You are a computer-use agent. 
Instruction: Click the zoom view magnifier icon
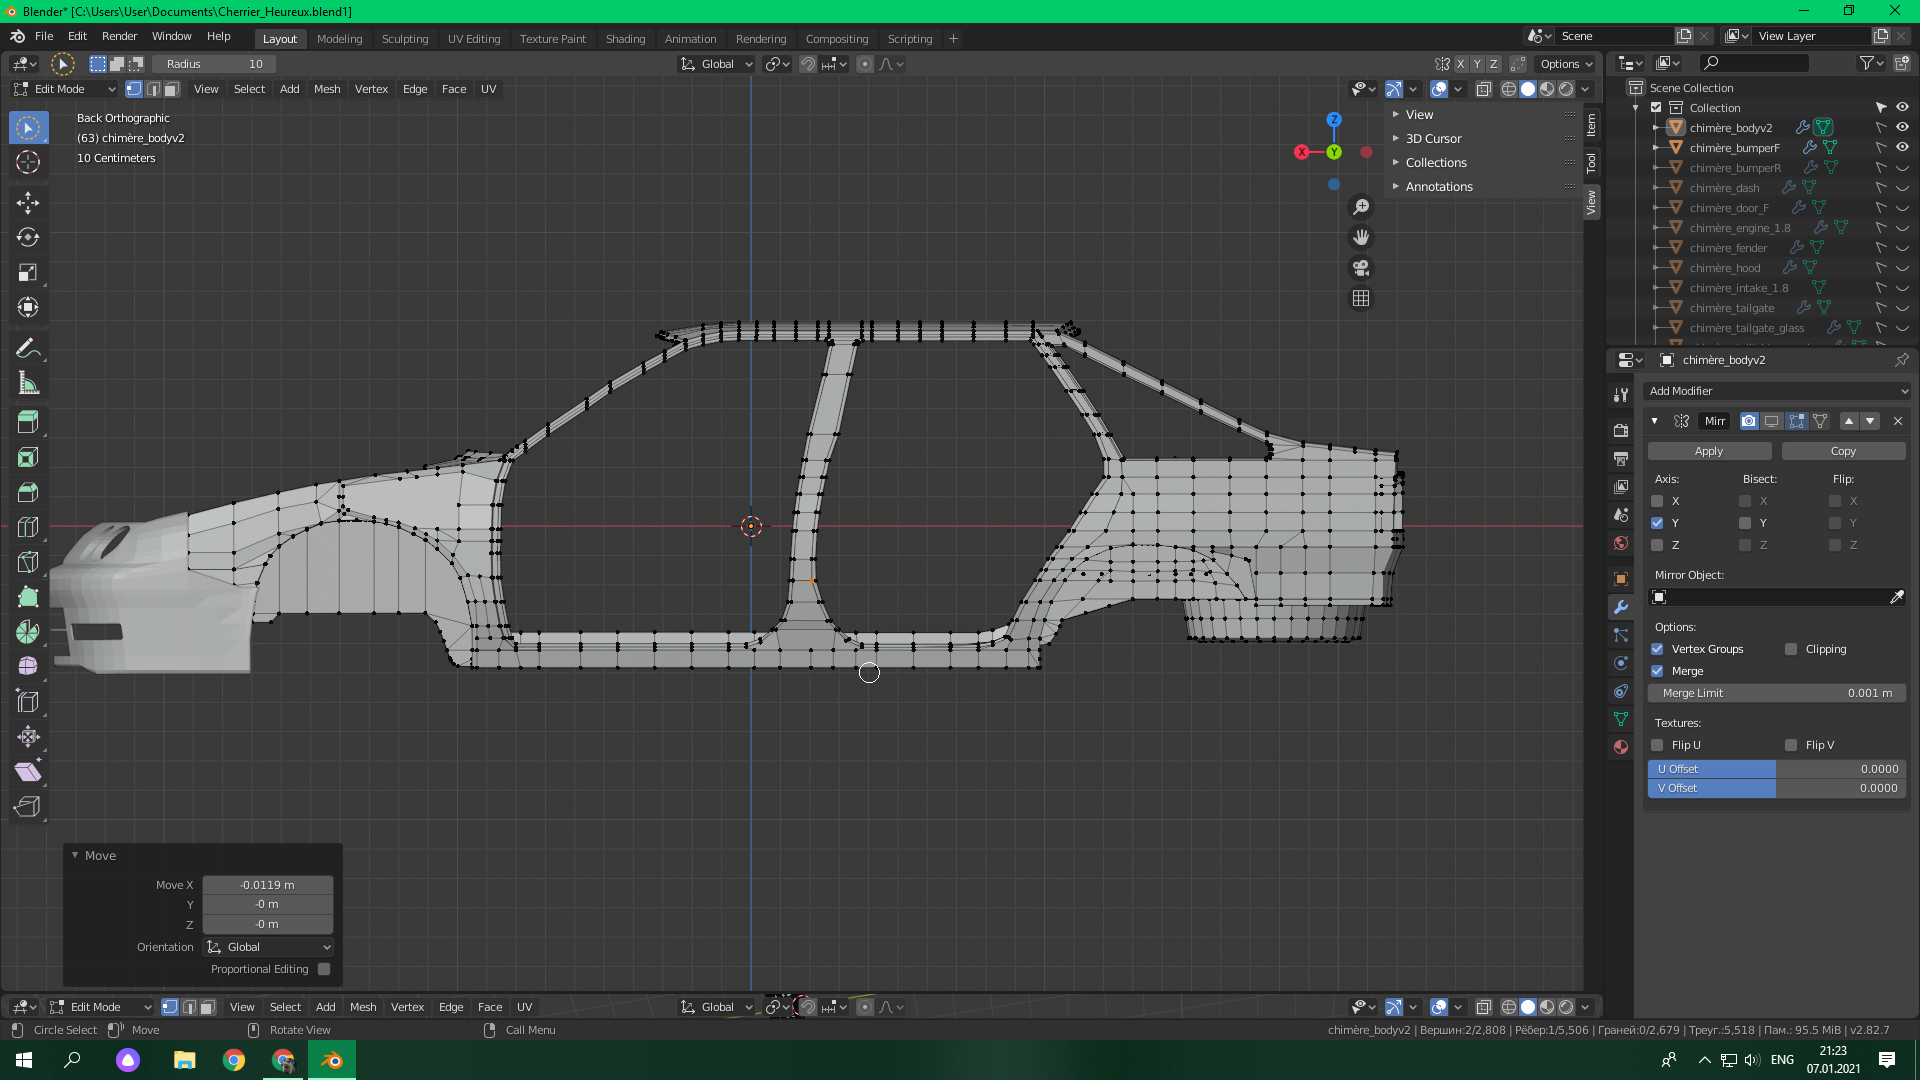pos(1361,207)
